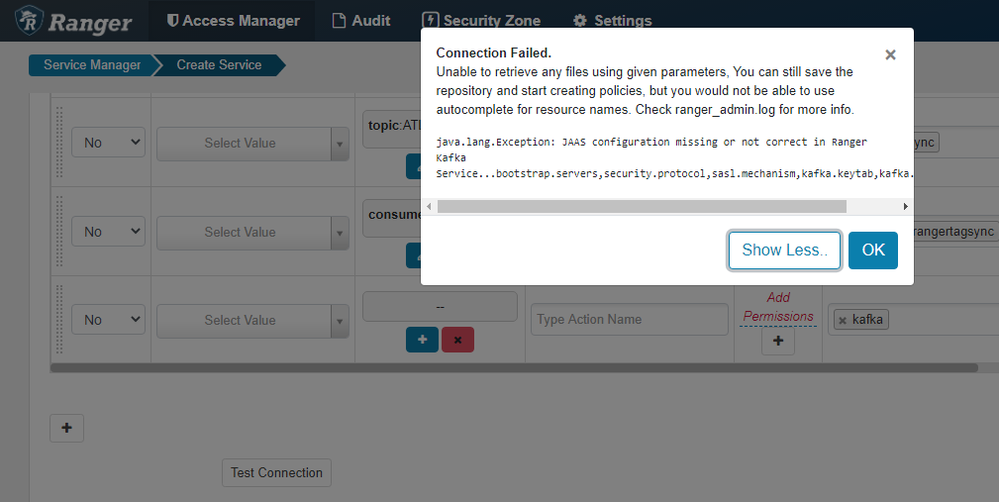Click the blue plus resource button
Image resolution: width=999 pixels, height=502 pixels.
tap(422, 340)
